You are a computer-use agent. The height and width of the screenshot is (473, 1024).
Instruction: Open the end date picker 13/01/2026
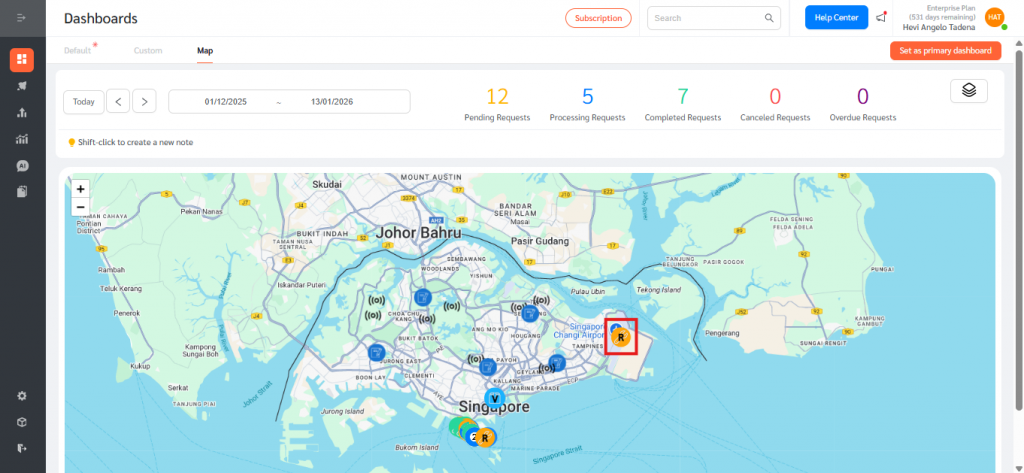point(332,102)
